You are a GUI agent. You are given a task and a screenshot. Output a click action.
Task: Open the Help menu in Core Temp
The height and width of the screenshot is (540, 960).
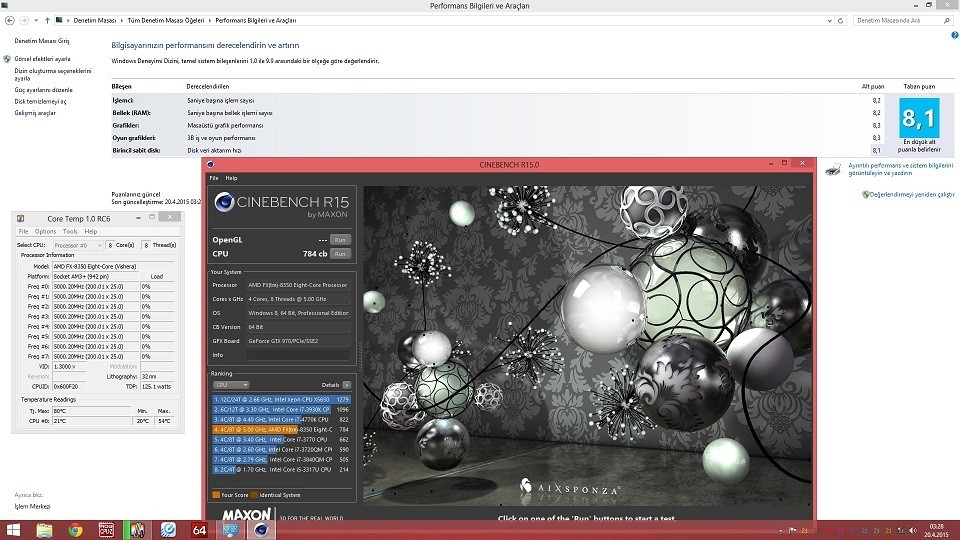point(91,231)
